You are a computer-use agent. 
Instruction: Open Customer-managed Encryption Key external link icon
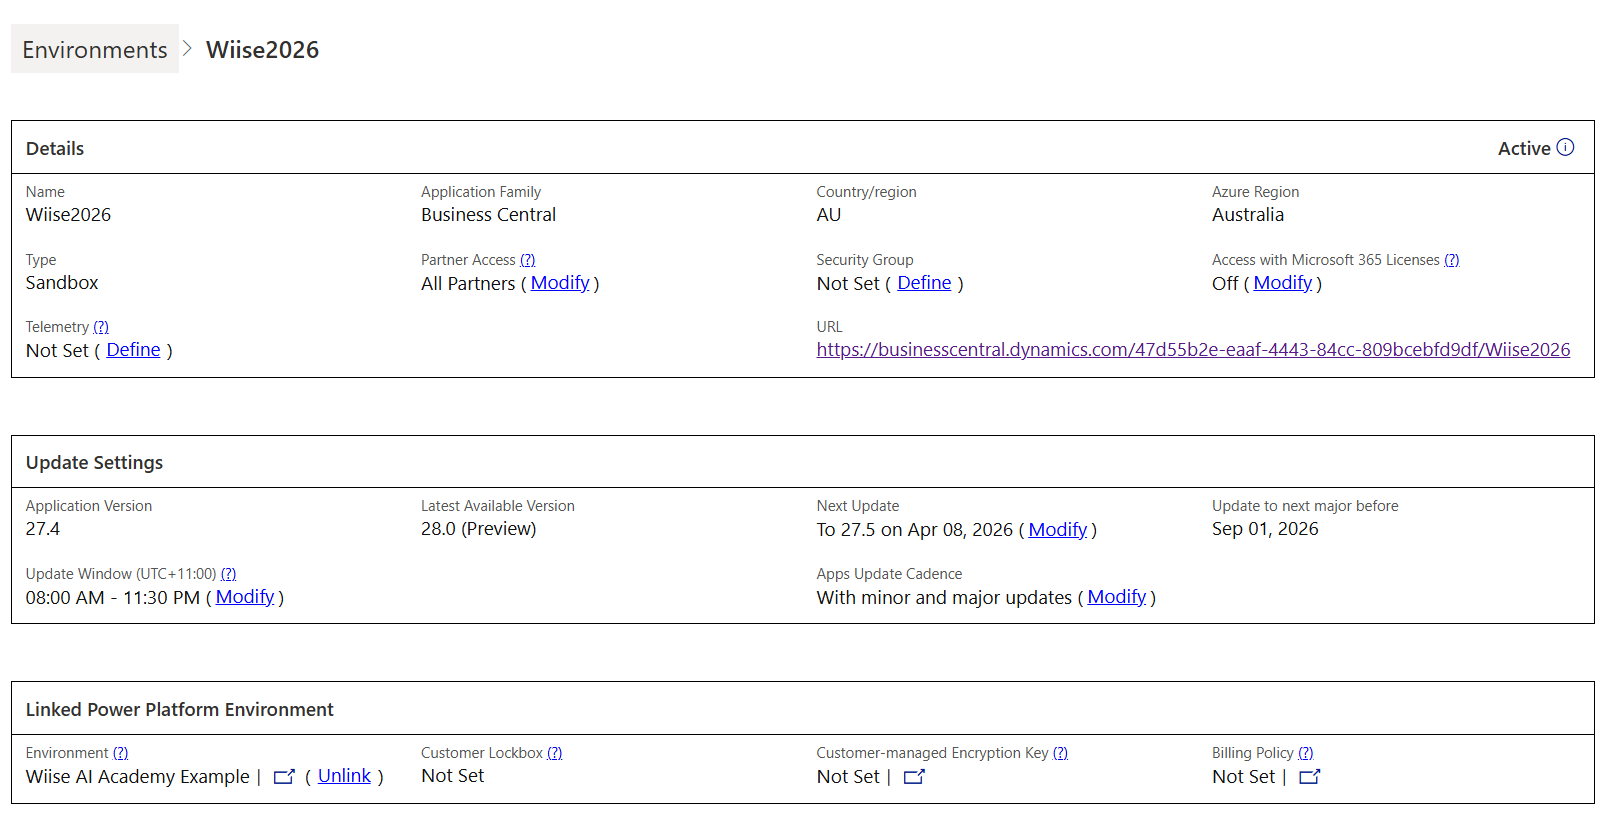914,777
